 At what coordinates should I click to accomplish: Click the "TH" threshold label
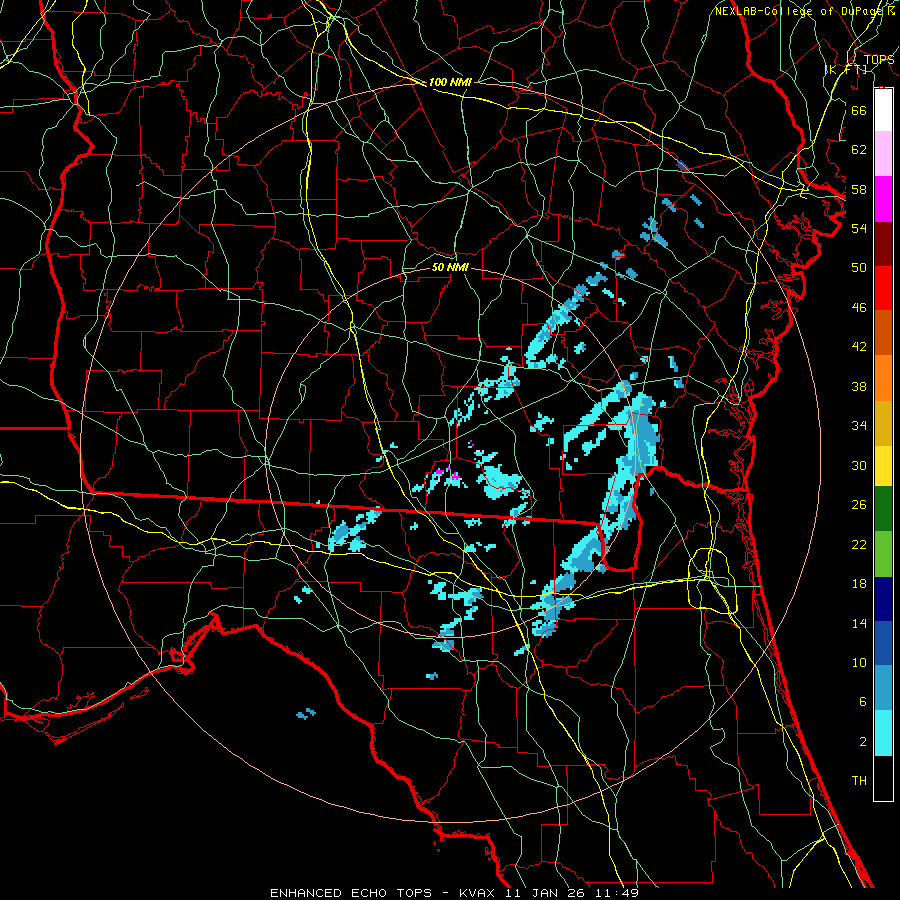(859, 781)
